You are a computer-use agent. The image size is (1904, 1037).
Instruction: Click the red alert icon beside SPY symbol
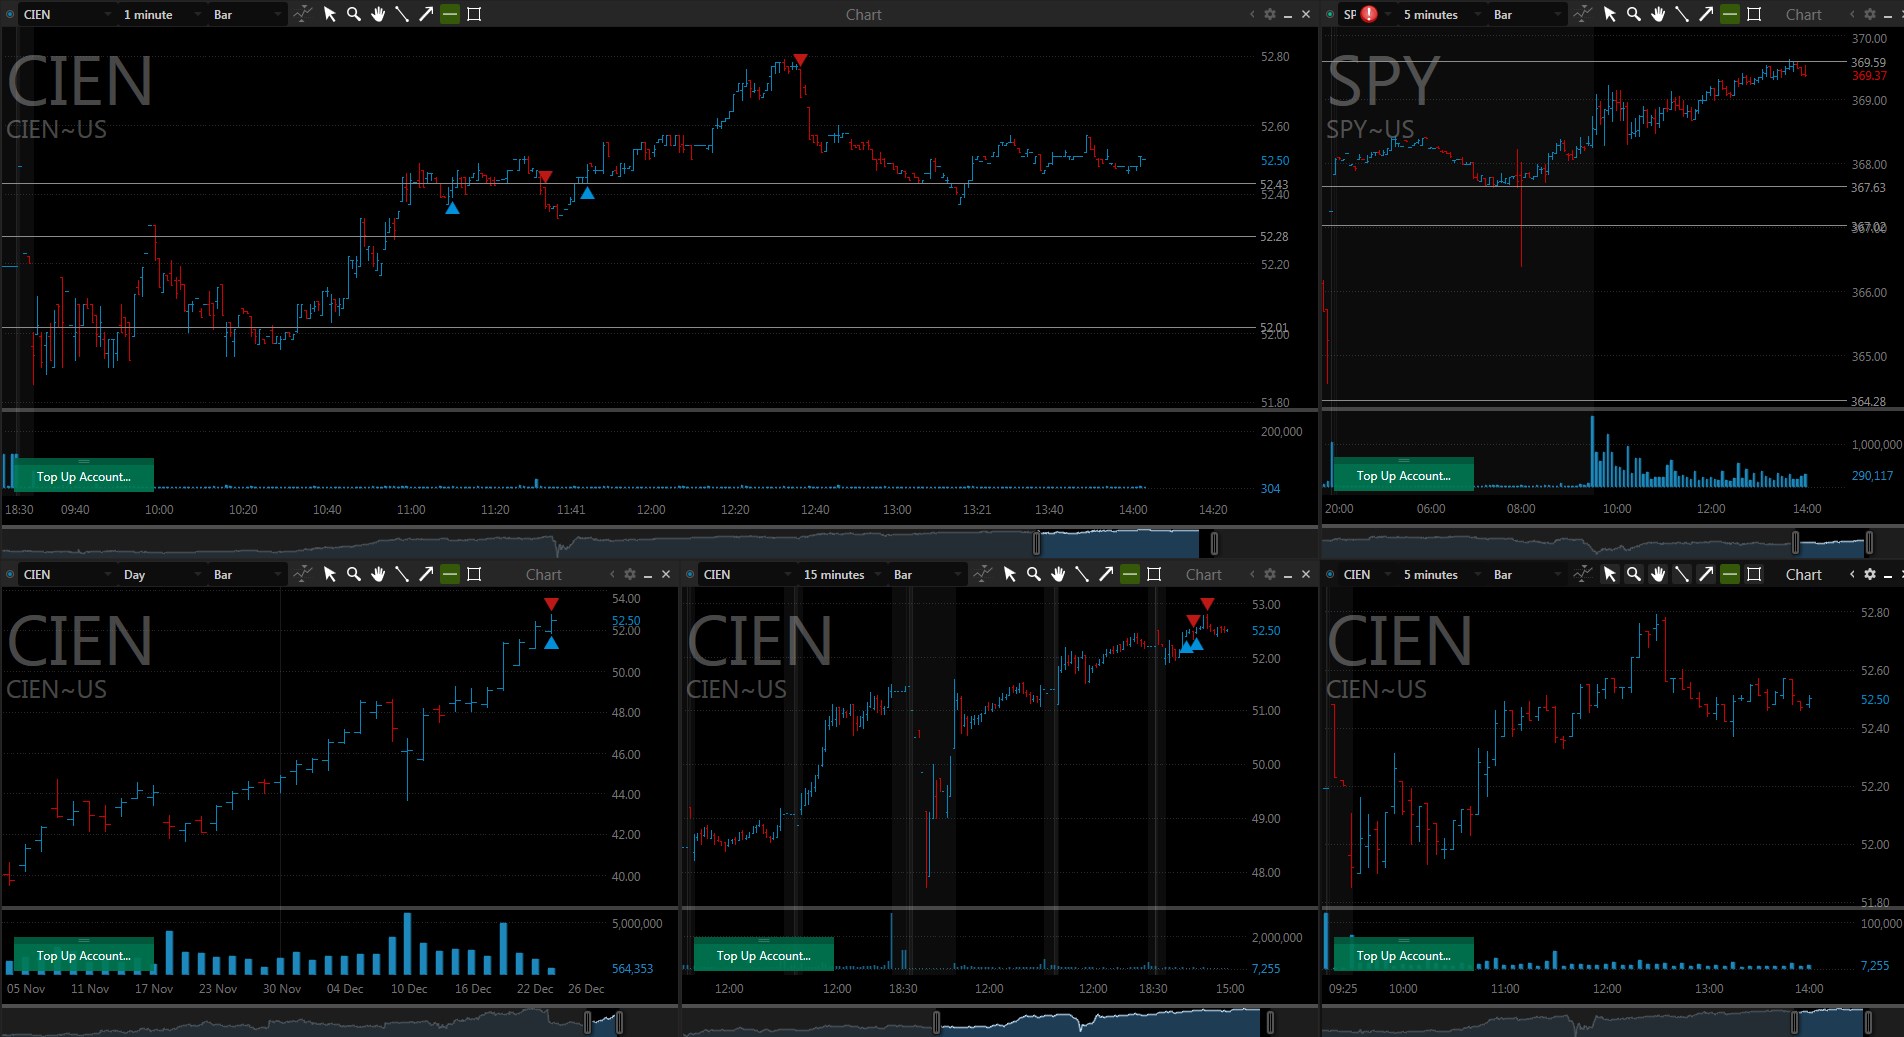(1369, 14)
